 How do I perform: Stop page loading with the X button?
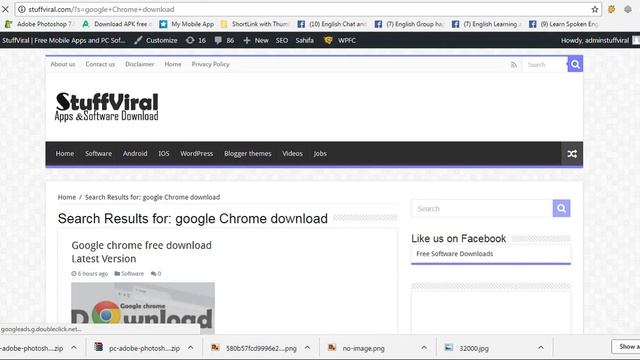pyautogui.click(x=5, y=9)
